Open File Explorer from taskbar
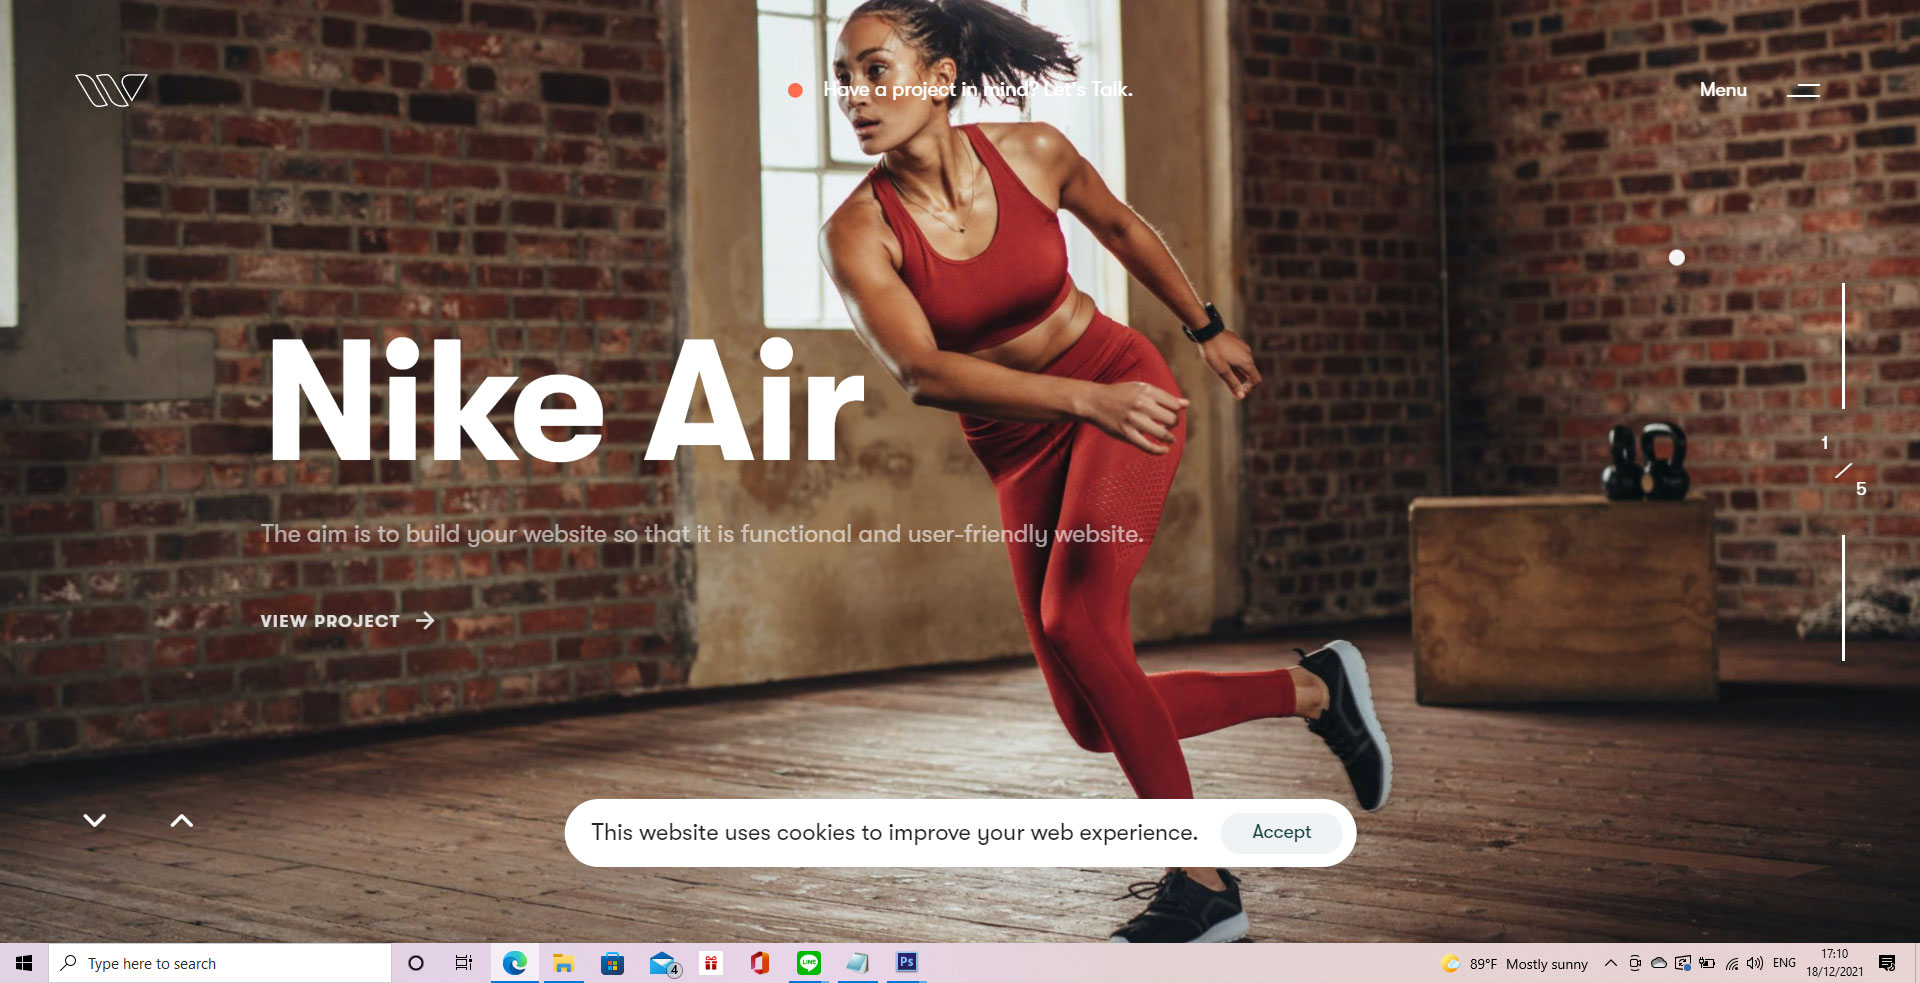The width and height of the screenshot is (1920, 983). point(563,963)
